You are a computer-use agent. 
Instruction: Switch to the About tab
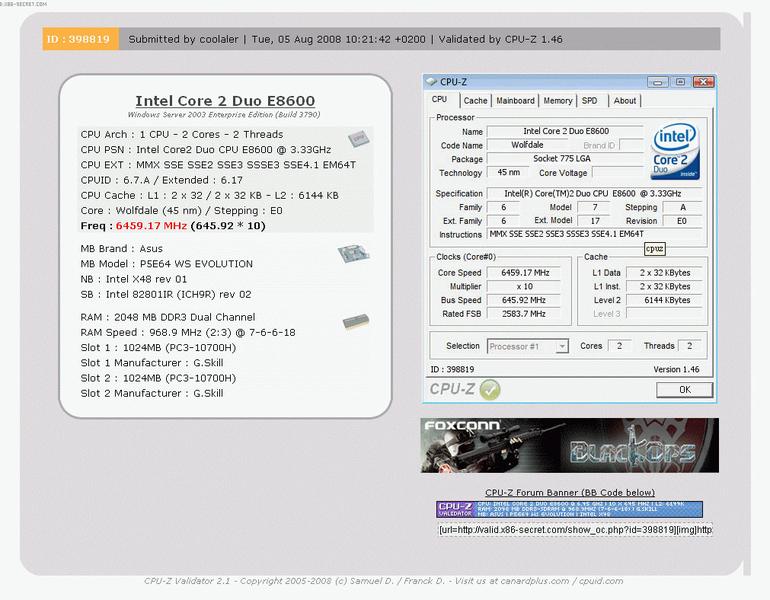[x=625, y=101]
